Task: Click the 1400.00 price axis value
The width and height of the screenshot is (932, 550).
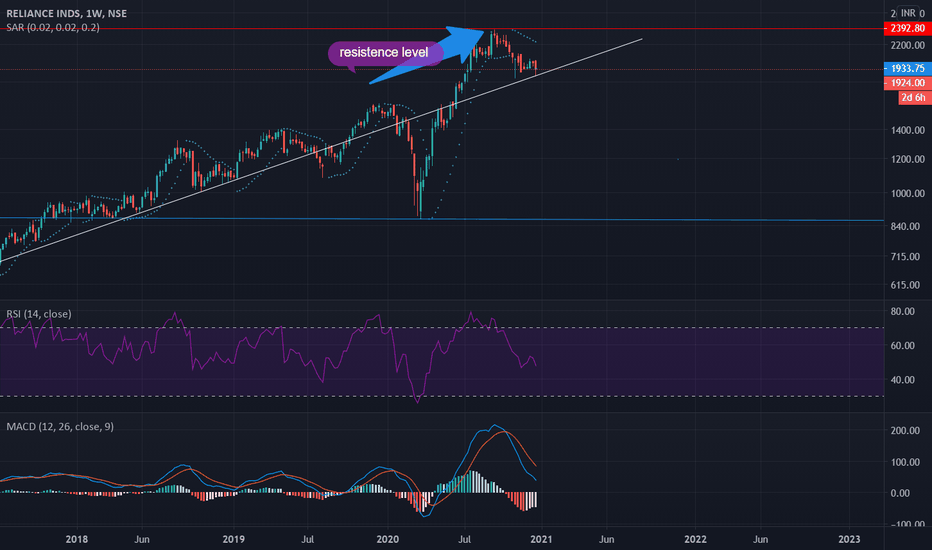Action: pos(907,130)
